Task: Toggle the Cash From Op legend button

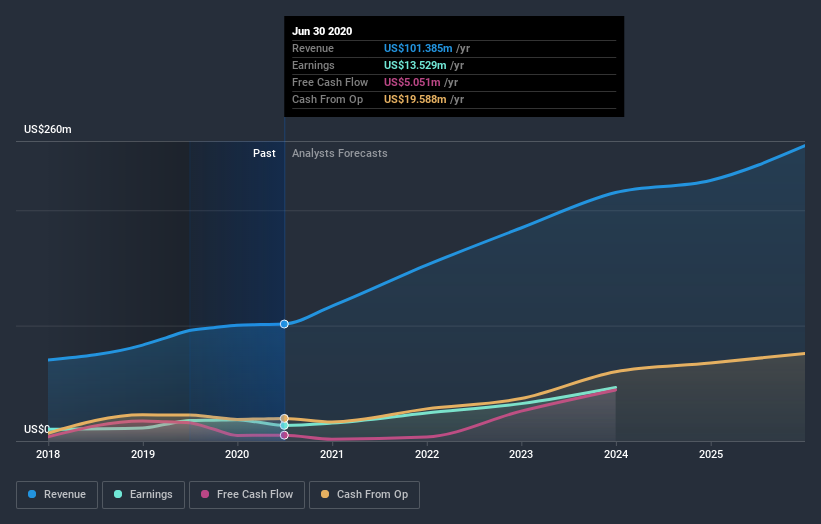Action: 364,495
